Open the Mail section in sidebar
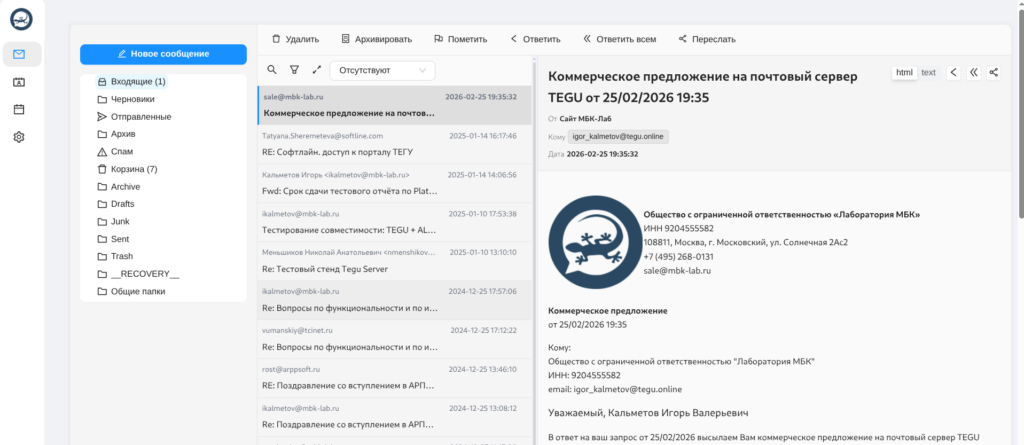 pos(20,54)
